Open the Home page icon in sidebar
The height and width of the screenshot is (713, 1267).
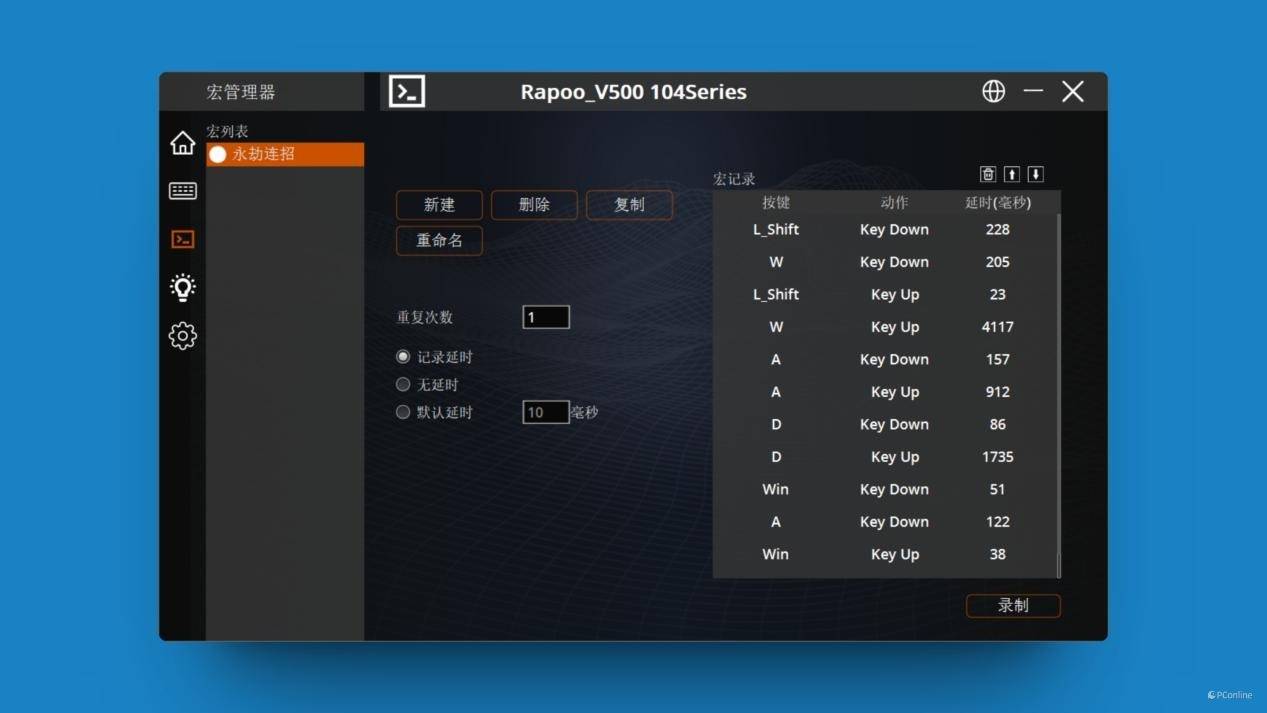pyautogui.click(x=182, y=143)
